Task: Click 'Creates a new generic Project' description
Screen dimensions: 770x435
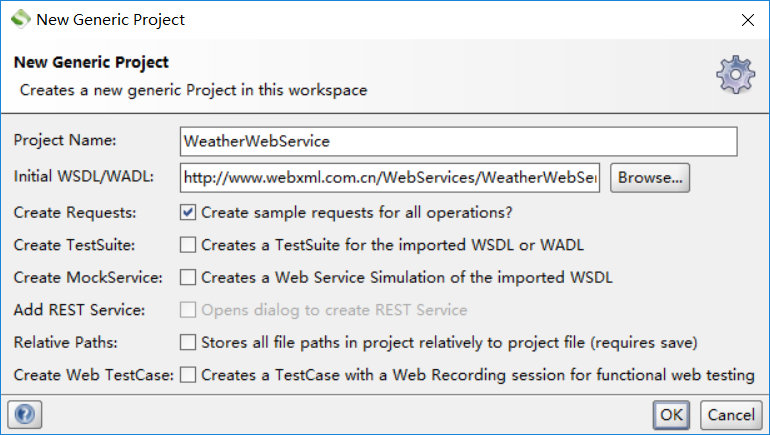Action: (193, 90)
